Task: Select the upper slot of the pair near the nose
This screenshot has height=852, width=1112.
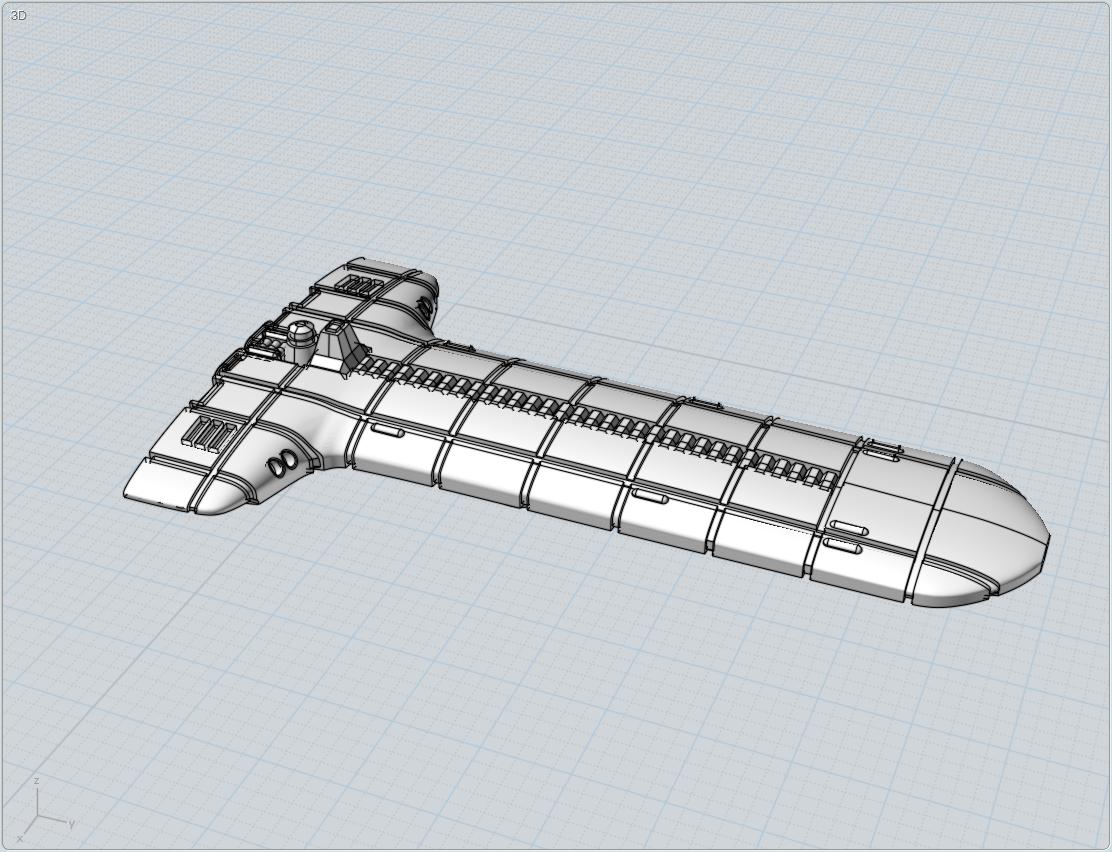Action: pyautogui.click(x=848, y=527)
